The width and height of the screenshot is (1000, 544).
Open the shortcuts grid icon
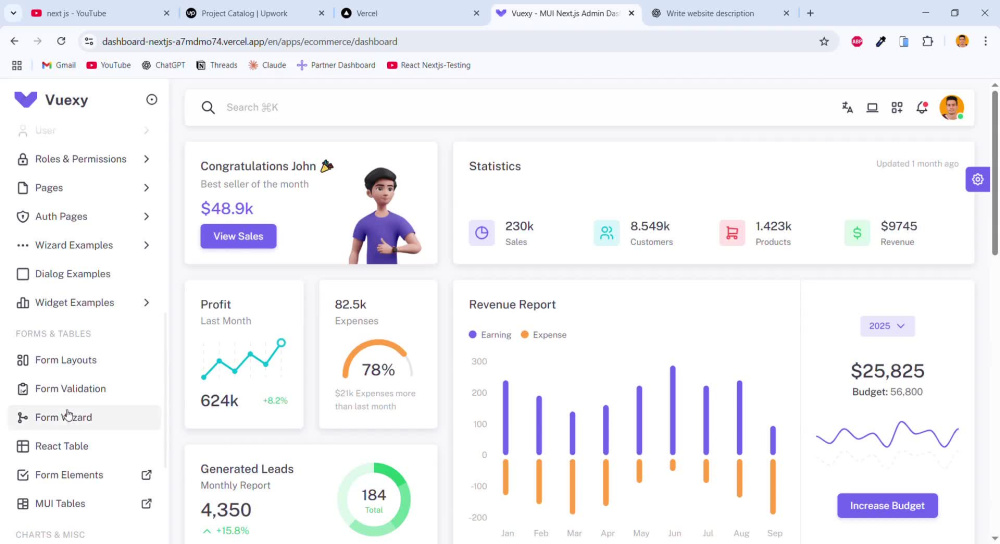[897, 108]
